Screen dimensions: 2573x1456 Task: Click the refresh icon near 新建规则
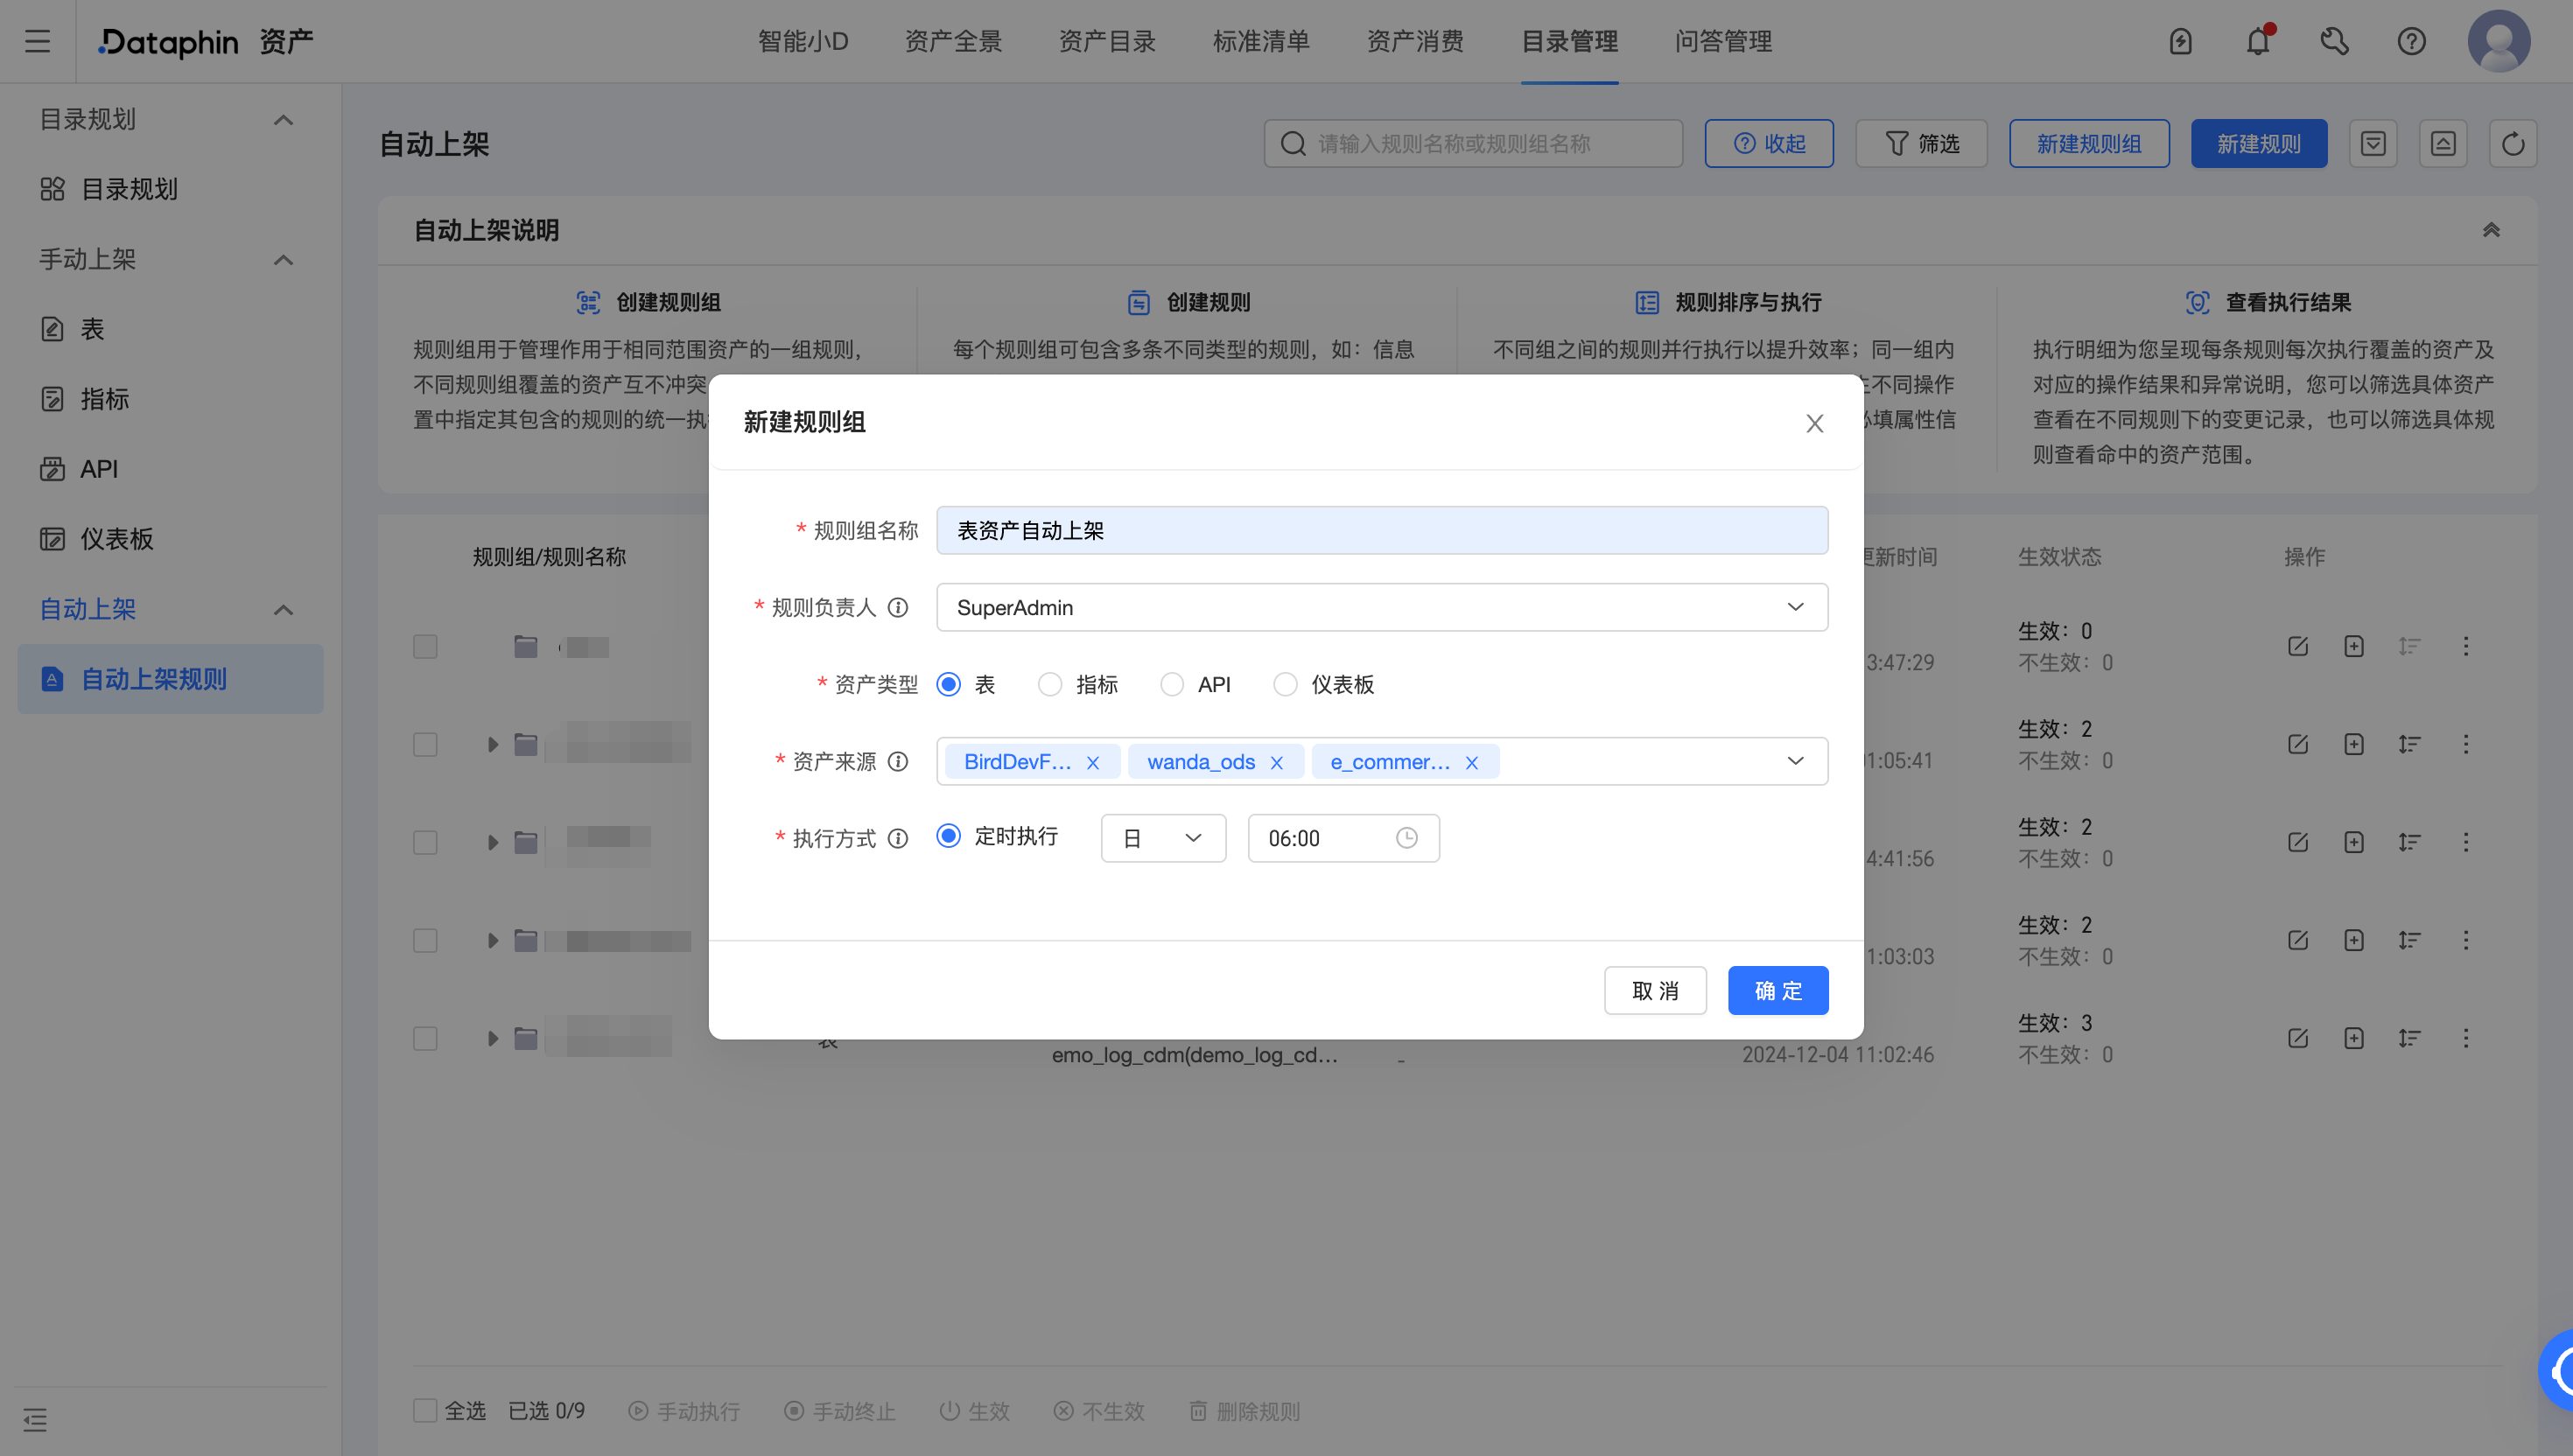click(2512, 144)
